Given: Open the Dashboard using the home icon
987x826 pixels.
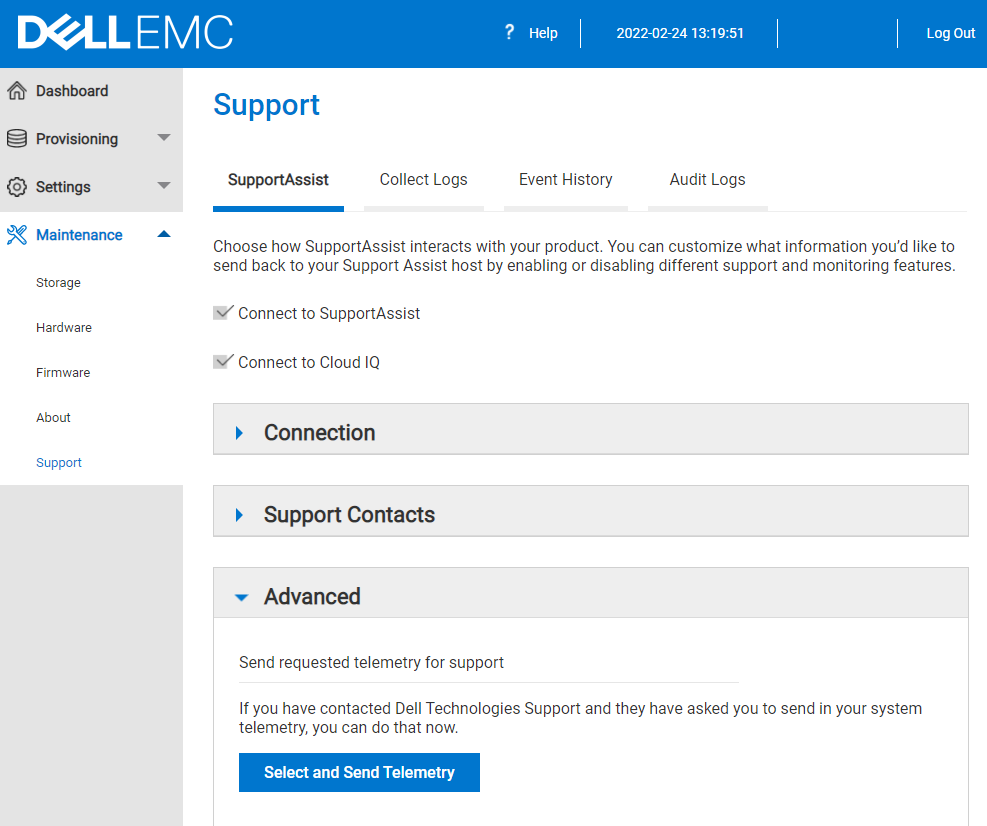Looking at the screenshot, I should coord(18,90).
